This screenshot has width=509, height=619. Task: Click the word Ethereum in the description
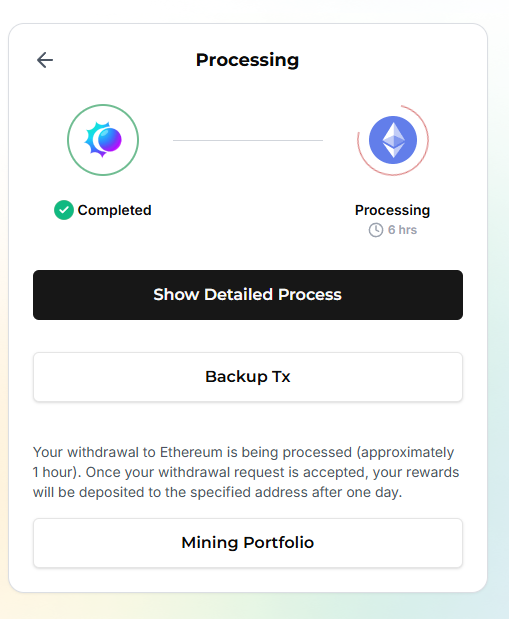[x=191, y=452]
